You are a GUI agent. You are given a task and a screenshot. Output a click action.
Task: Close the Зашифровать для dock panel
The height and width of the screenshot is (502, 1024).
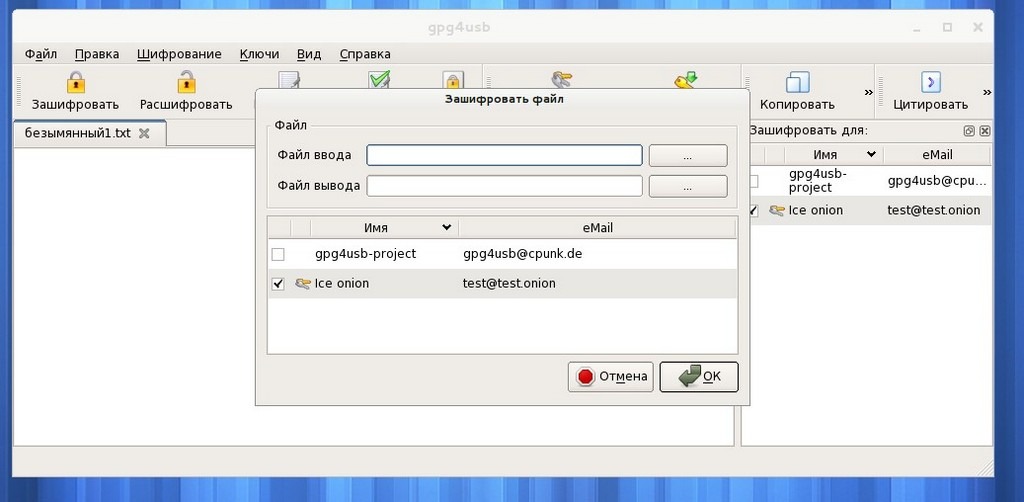[985, 131]
